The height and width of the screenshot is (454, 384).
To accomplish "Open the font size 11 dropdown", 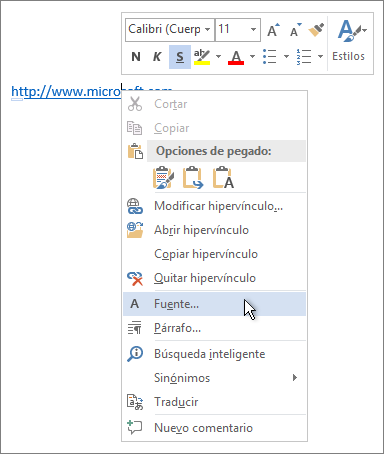I will 253,30.
